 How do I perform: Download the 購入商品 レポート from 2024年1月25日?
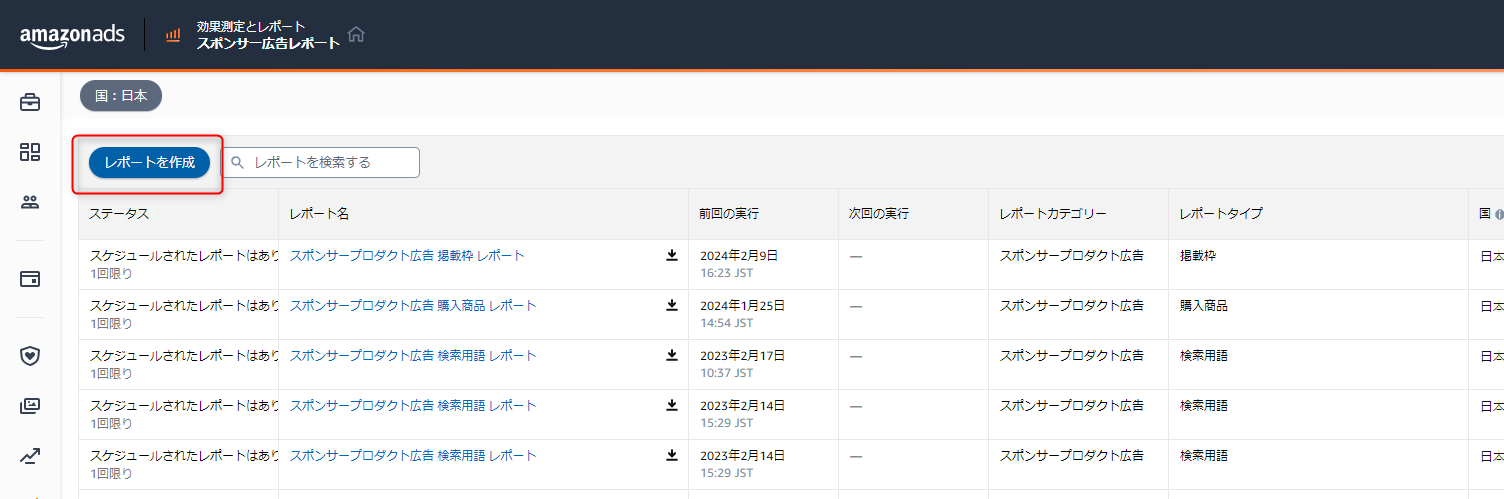tap(672, 305)
